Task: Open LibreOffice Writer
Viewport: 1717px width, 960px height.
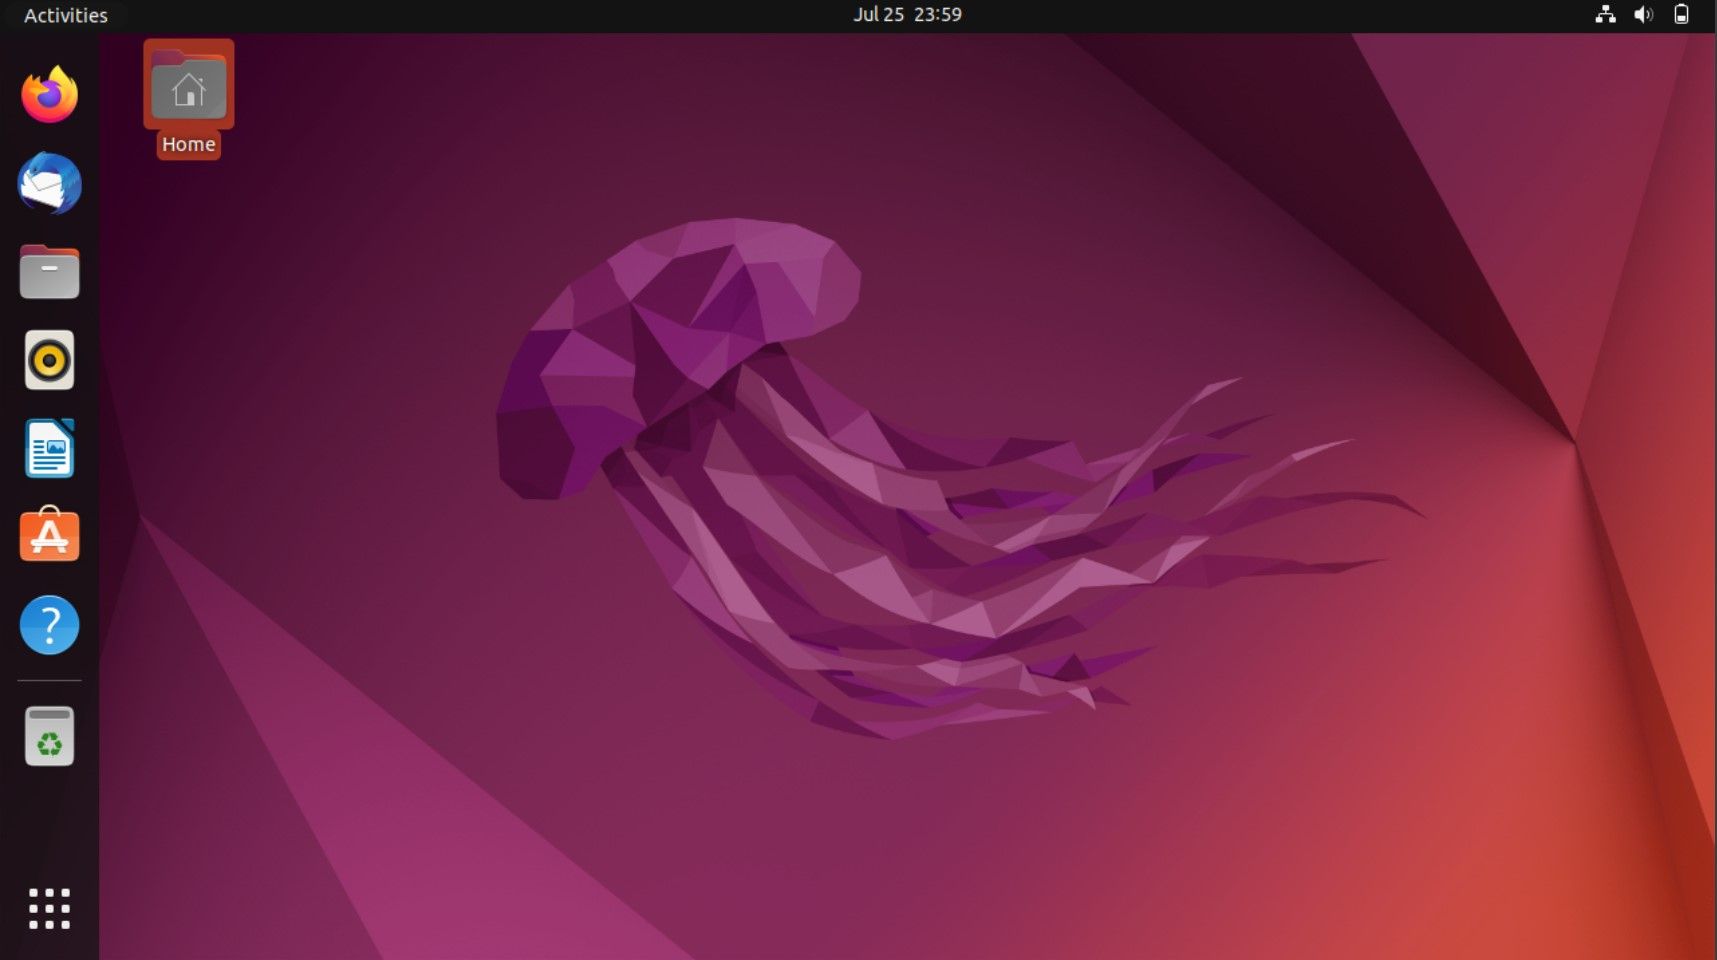Action: (x=48, y=448)
